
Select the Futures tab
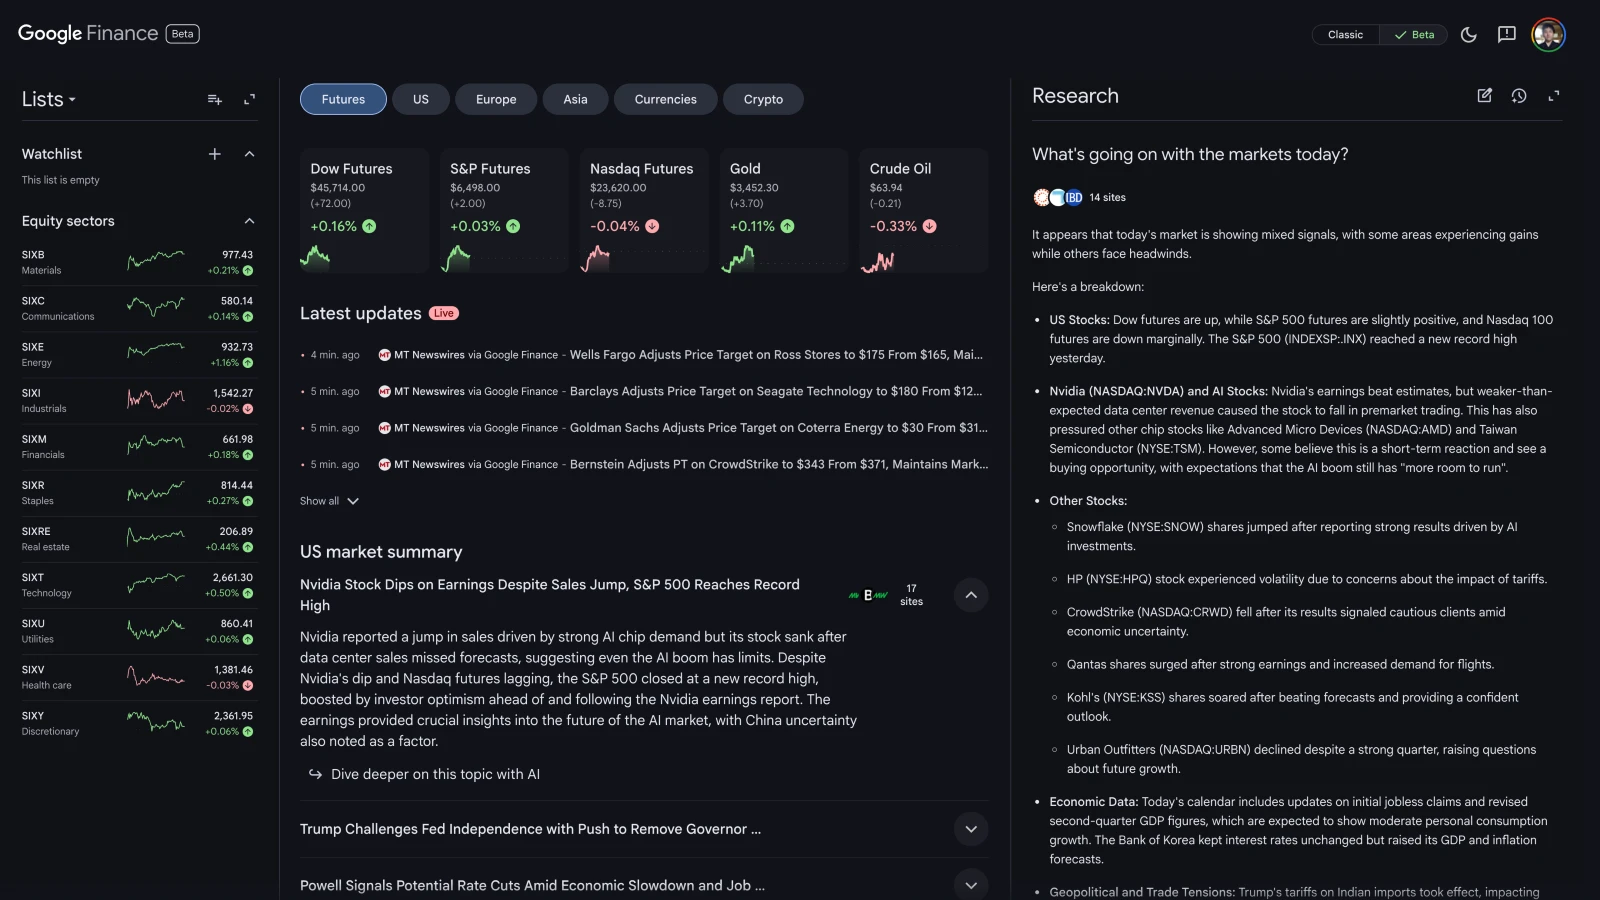point(343,99)
